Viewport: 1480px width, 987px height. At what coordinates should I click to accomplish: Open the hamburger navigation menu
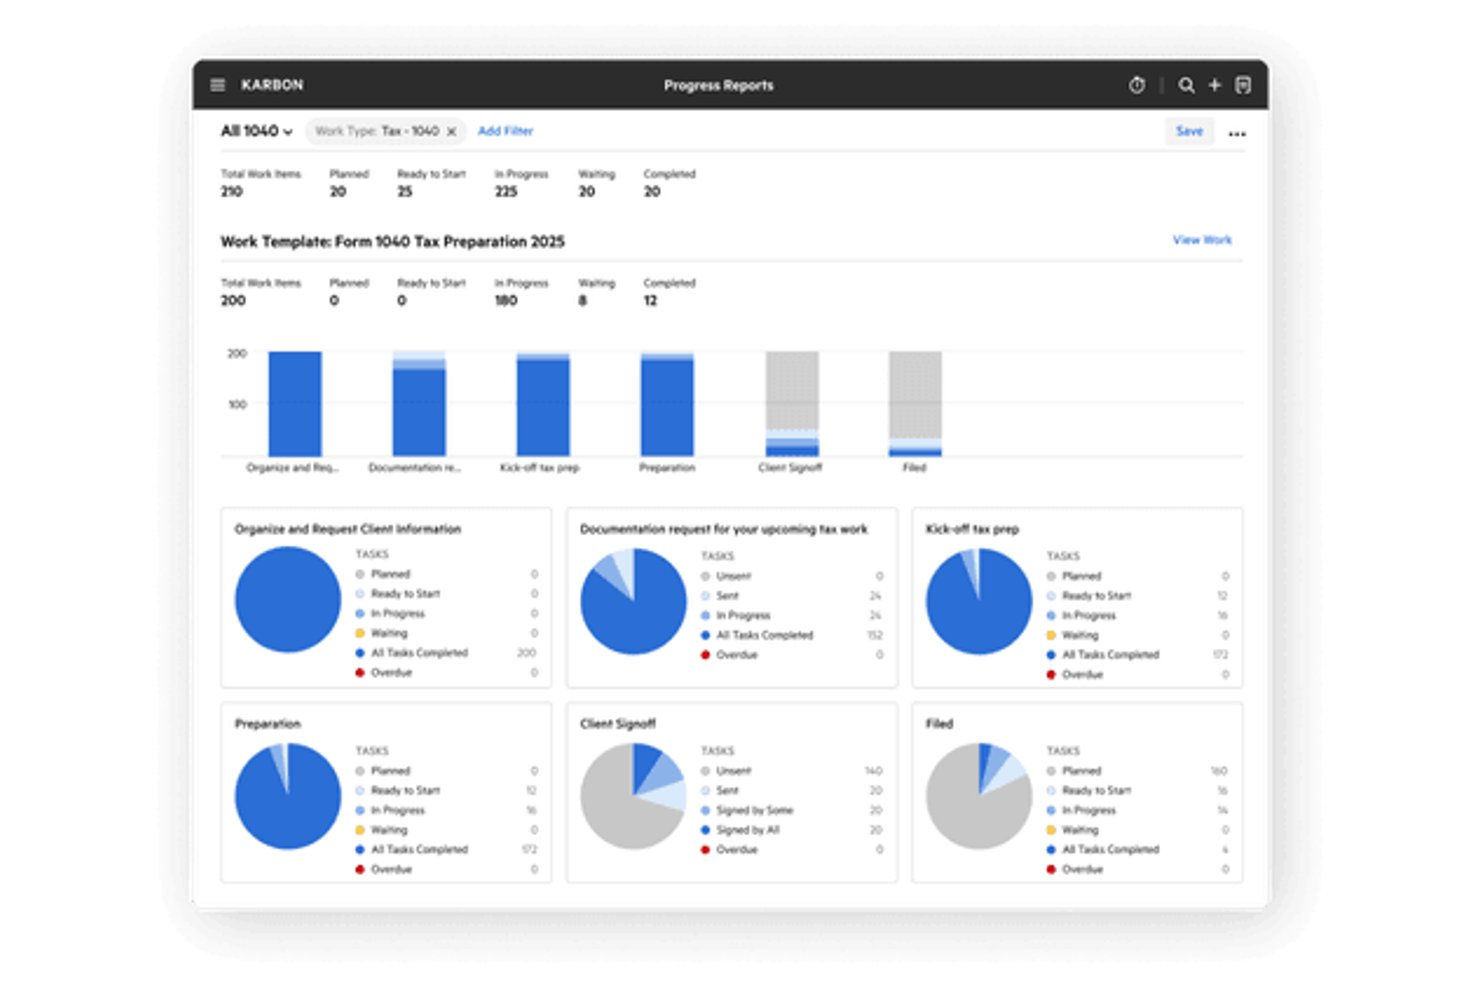click(x=217, y=85)
